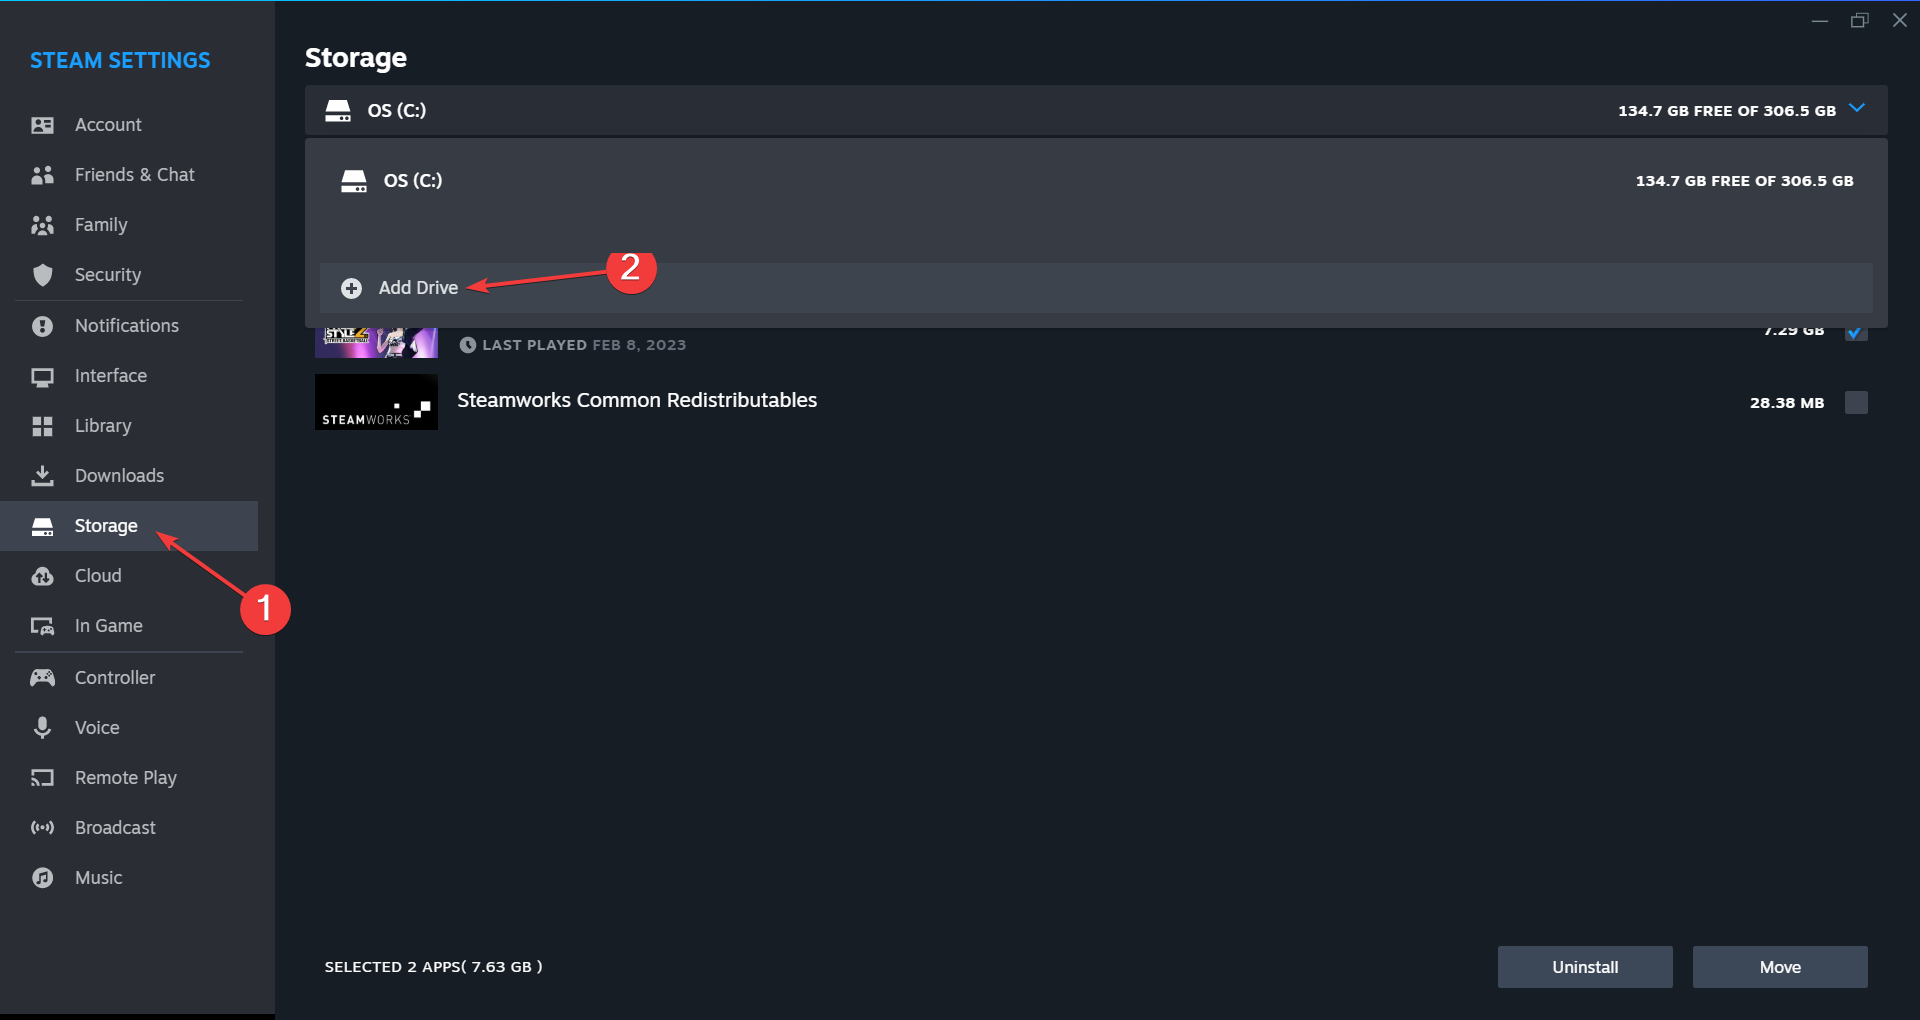The height and width of the screenshot is (1020, 1920).
Task: Open Friends & Chat settings
Action: click(x=129, y=175)
